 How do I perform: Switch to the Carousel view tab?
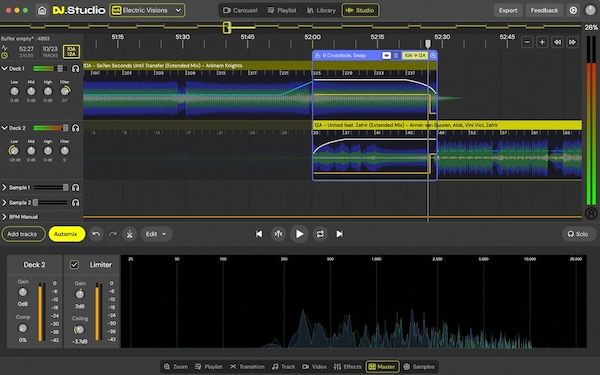pos(240,10)
